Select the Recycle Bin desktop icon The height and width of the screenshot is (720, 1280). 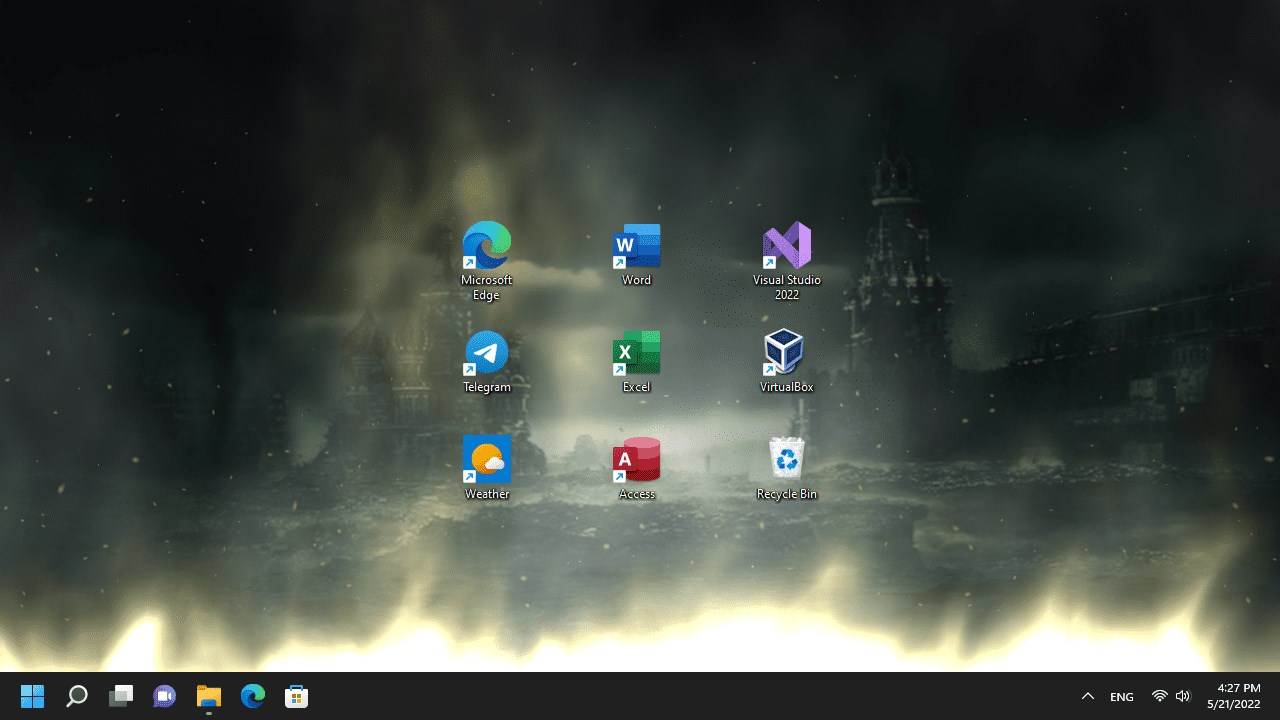point(787,468)
